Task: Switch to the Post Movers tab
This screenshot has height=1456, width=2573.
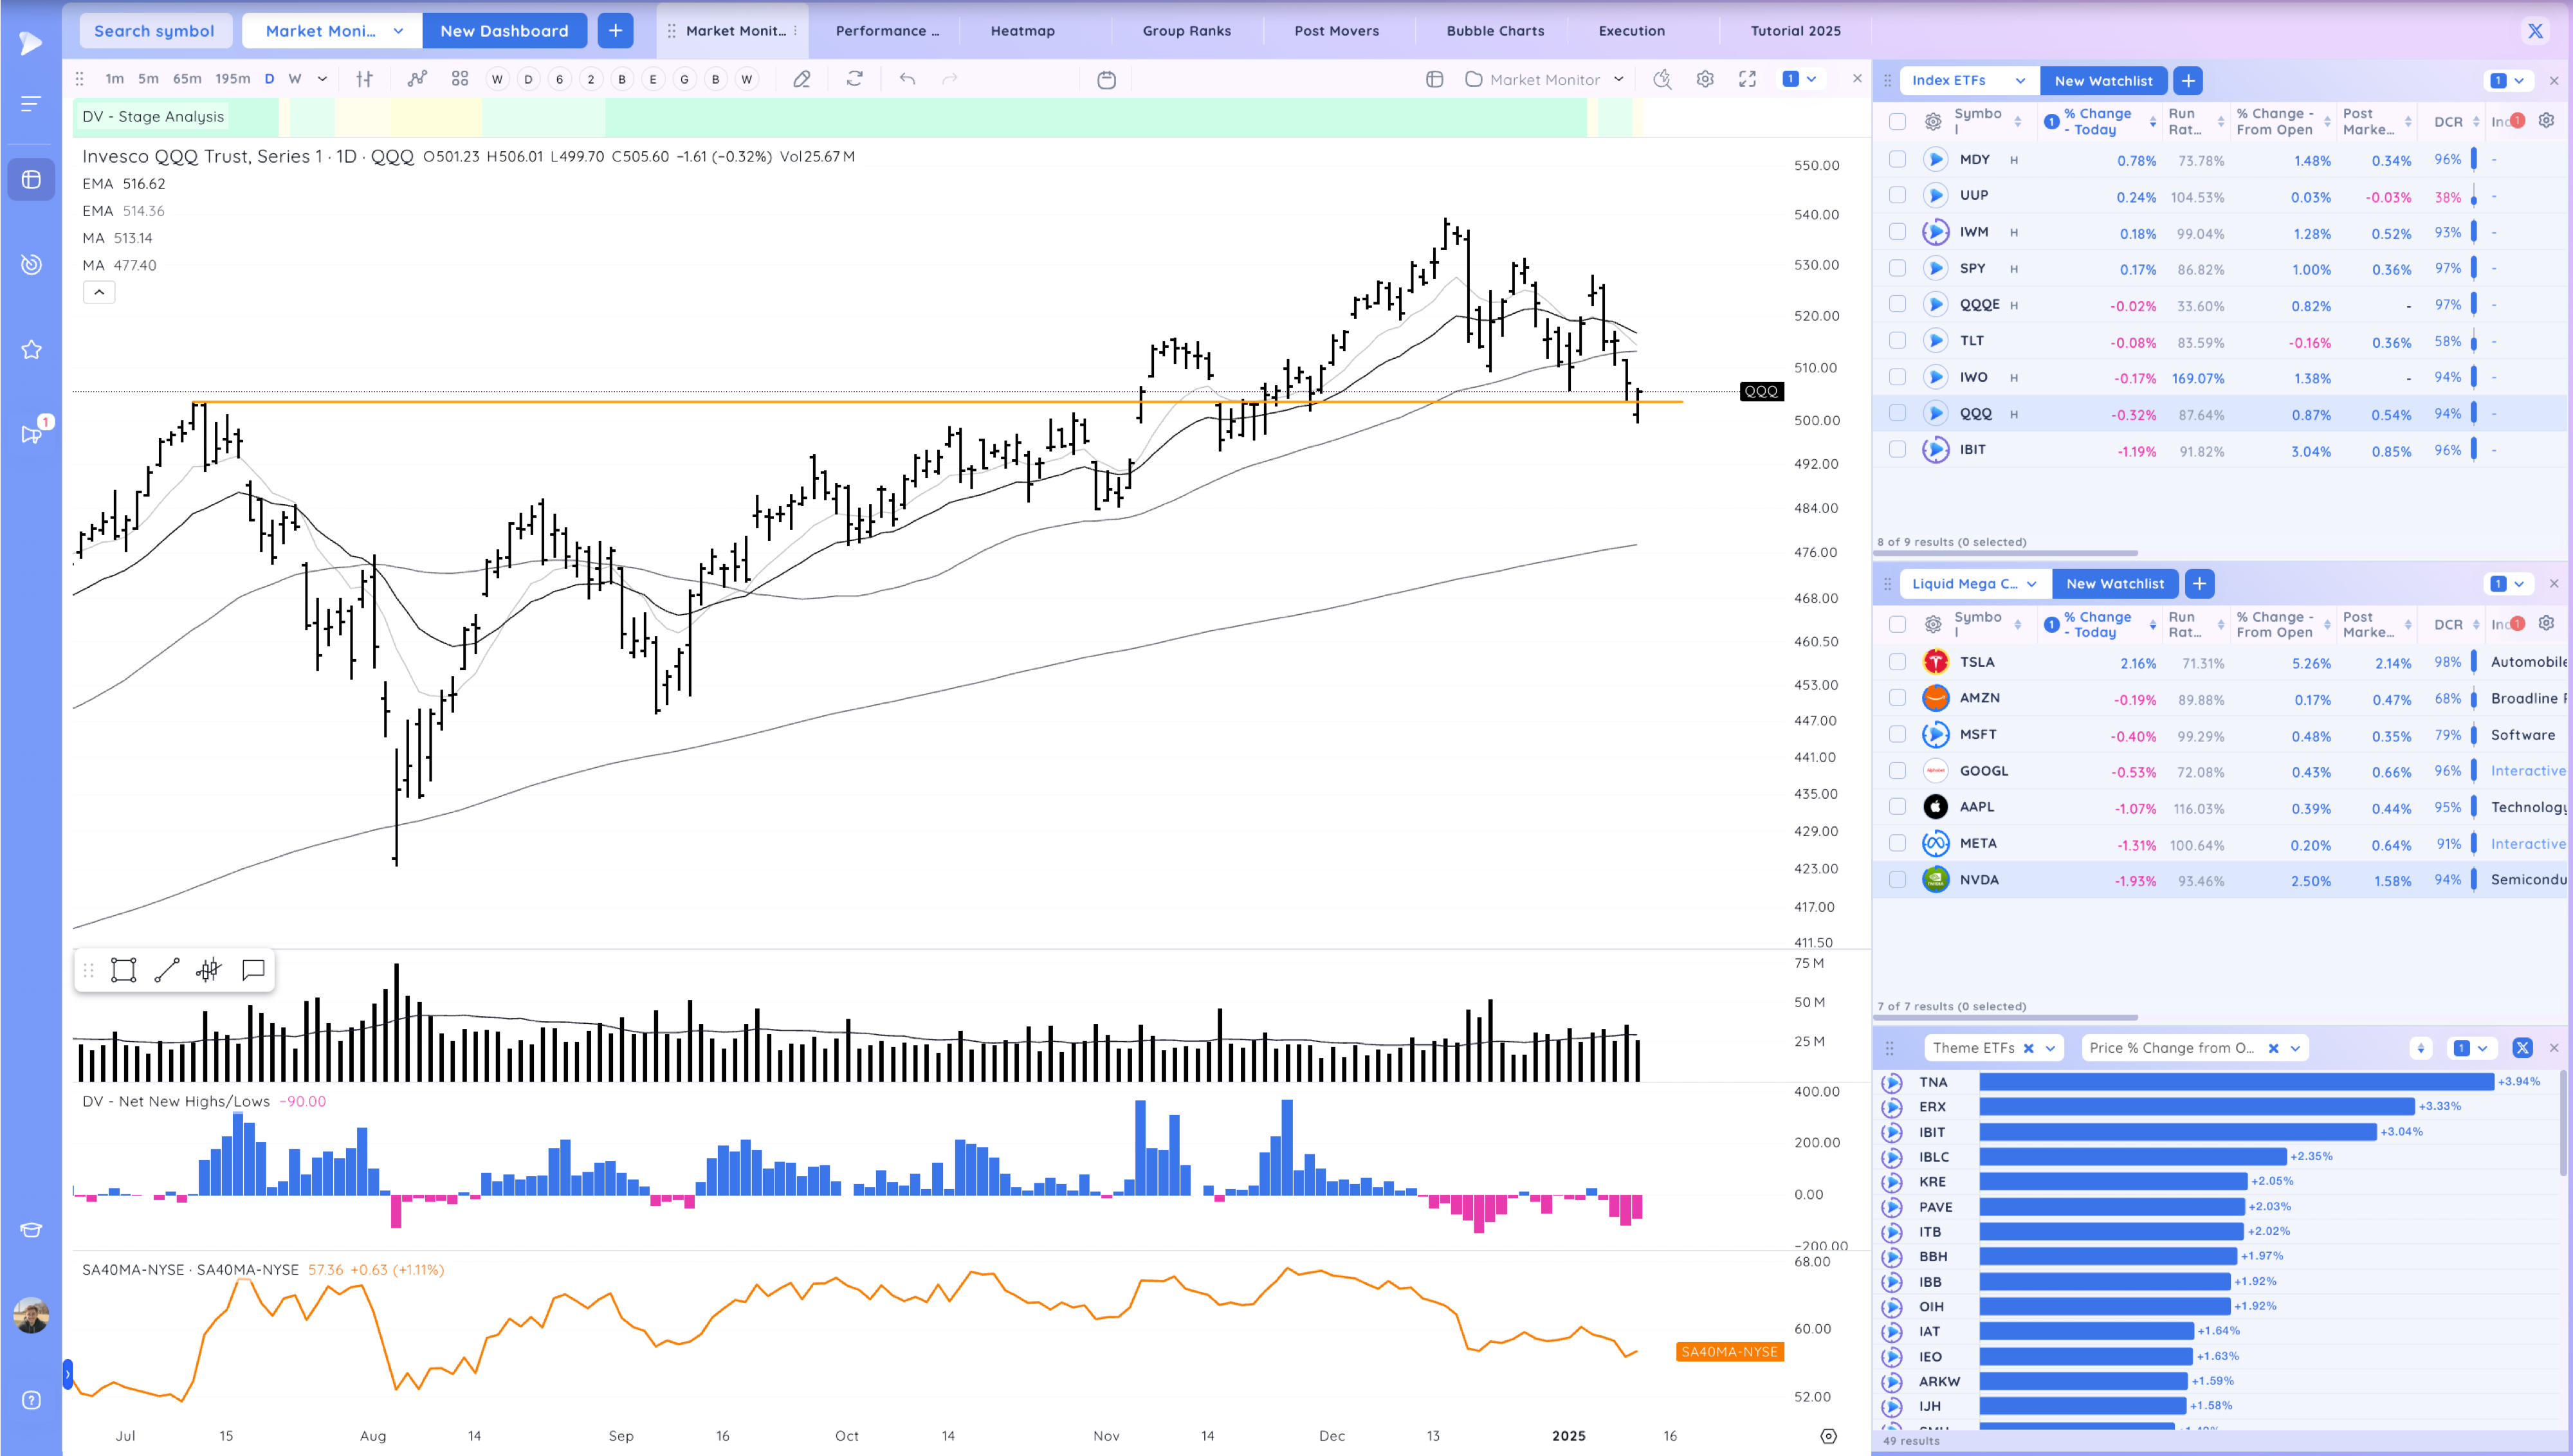Action: [1336, 31]
